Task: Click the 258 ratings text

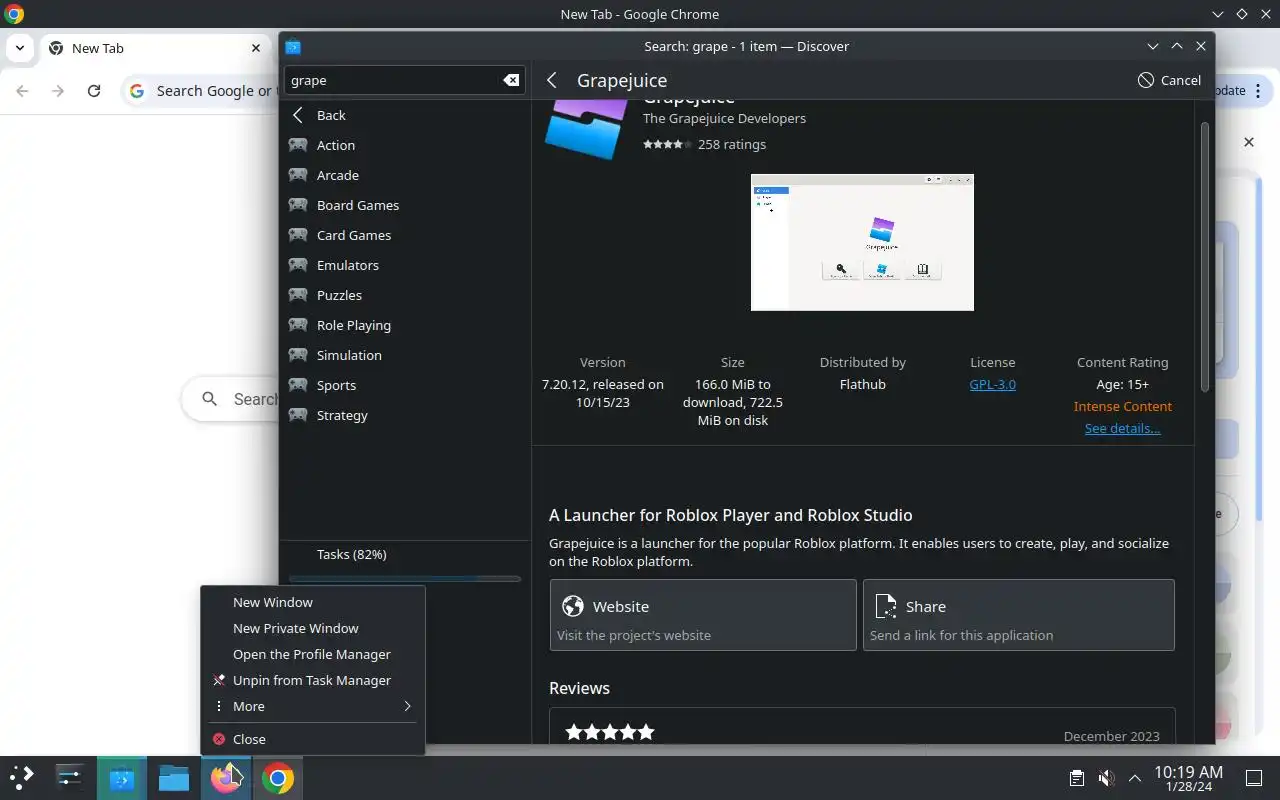Action: click(x=732, y=144)
